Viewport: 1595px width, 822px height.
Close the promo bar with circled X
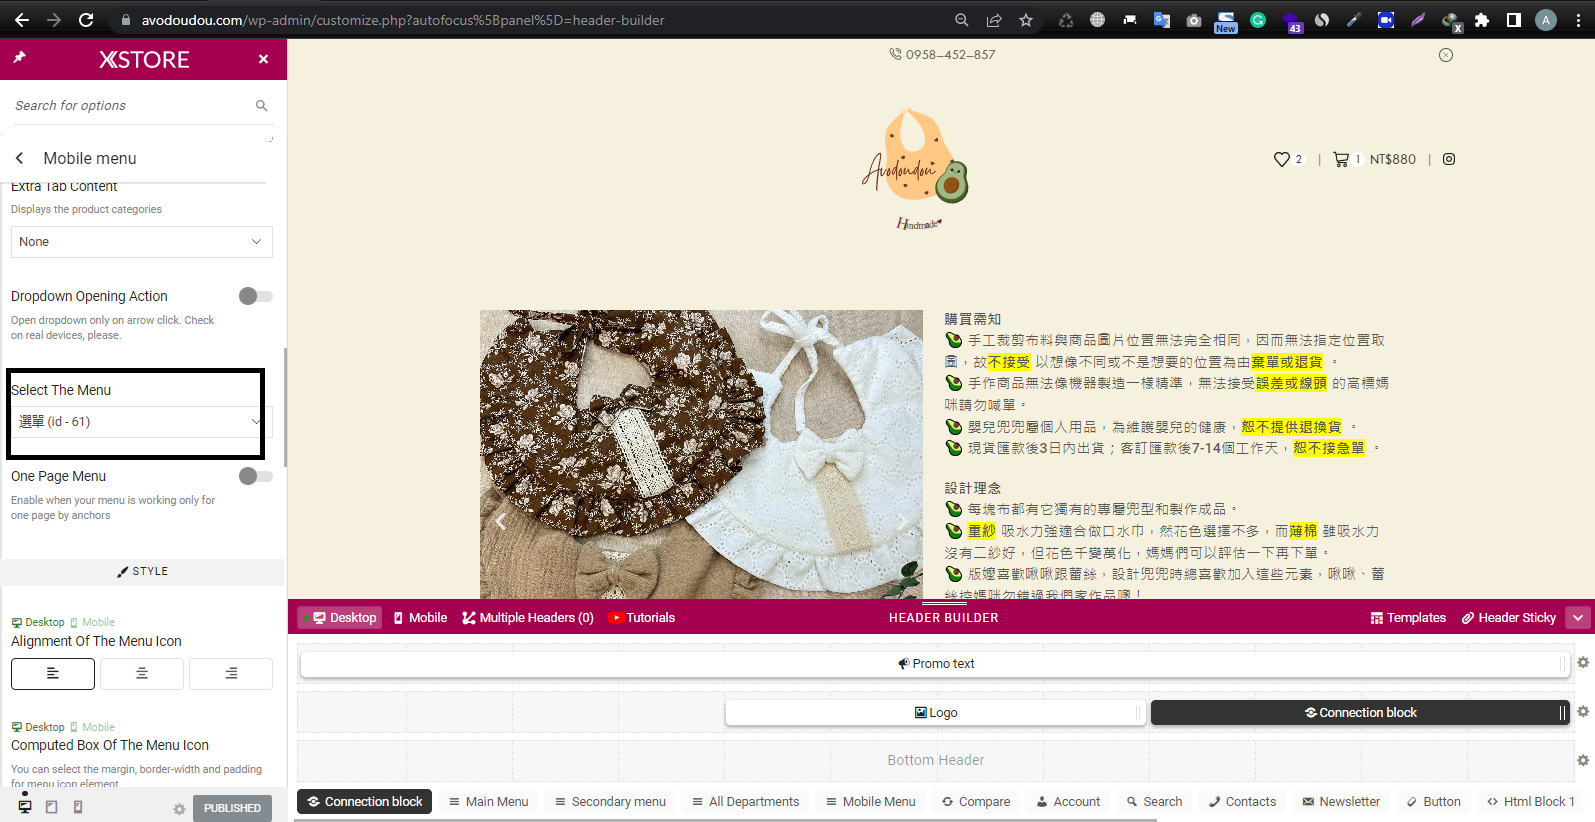pos(1446,55)
